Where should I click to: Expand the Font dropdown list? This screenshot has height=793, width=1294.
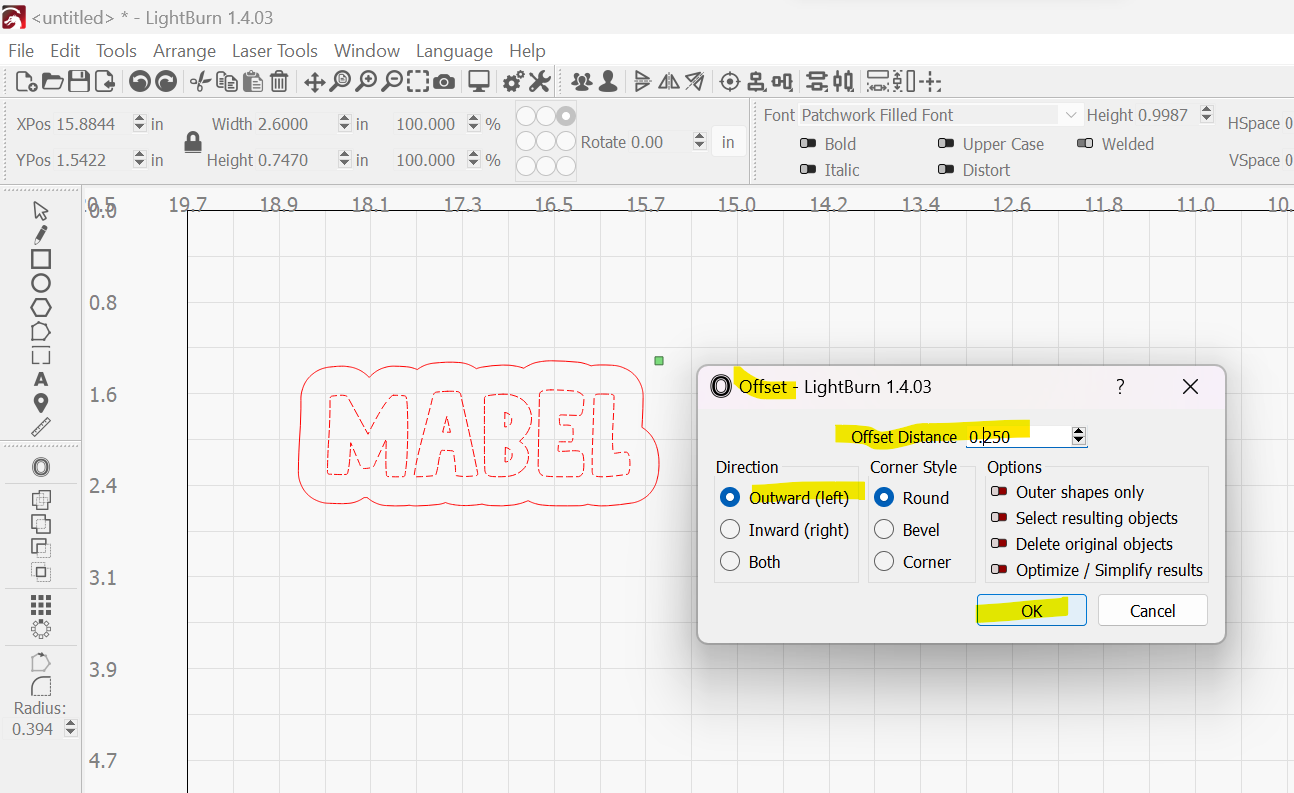pos(1071,115)
